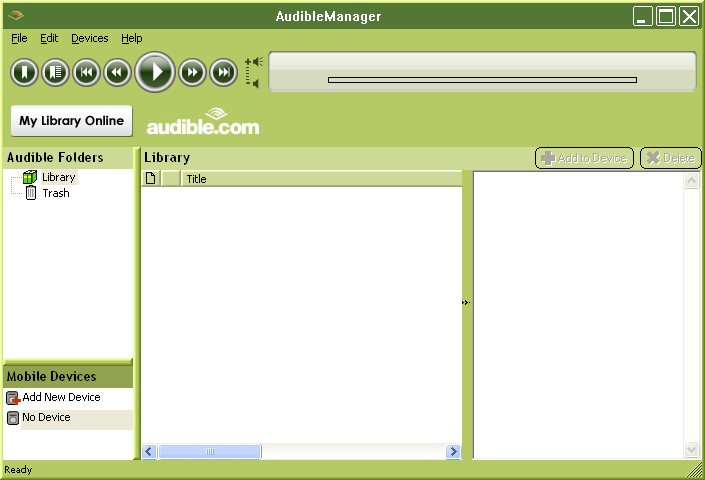Click the rewind button
705x480 pixels.
[x=117, y=72]
